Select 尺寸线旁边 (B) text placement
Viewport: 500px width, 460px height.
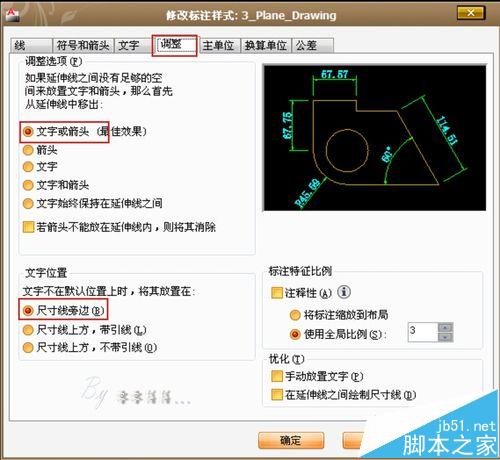(28, 311)
